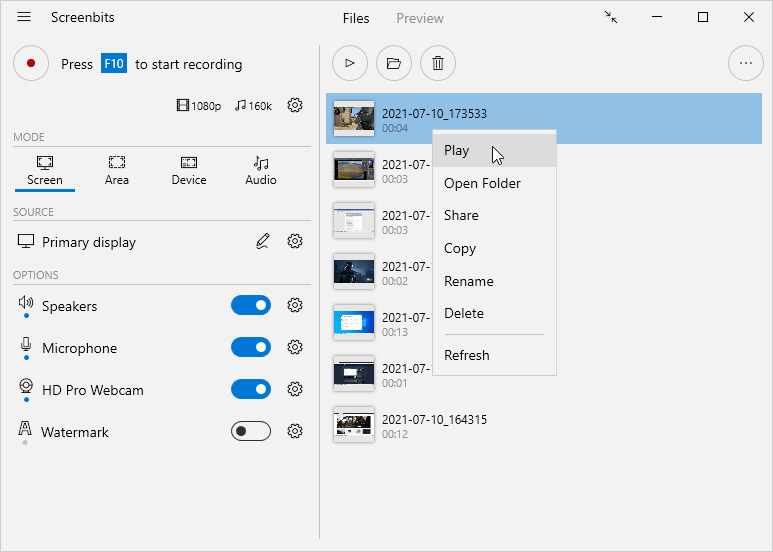Click the 160k audio quality indicator
Image resolution: width=773 pixels, height=552 pixels.
pyautogui.click(x=253, y=105)
